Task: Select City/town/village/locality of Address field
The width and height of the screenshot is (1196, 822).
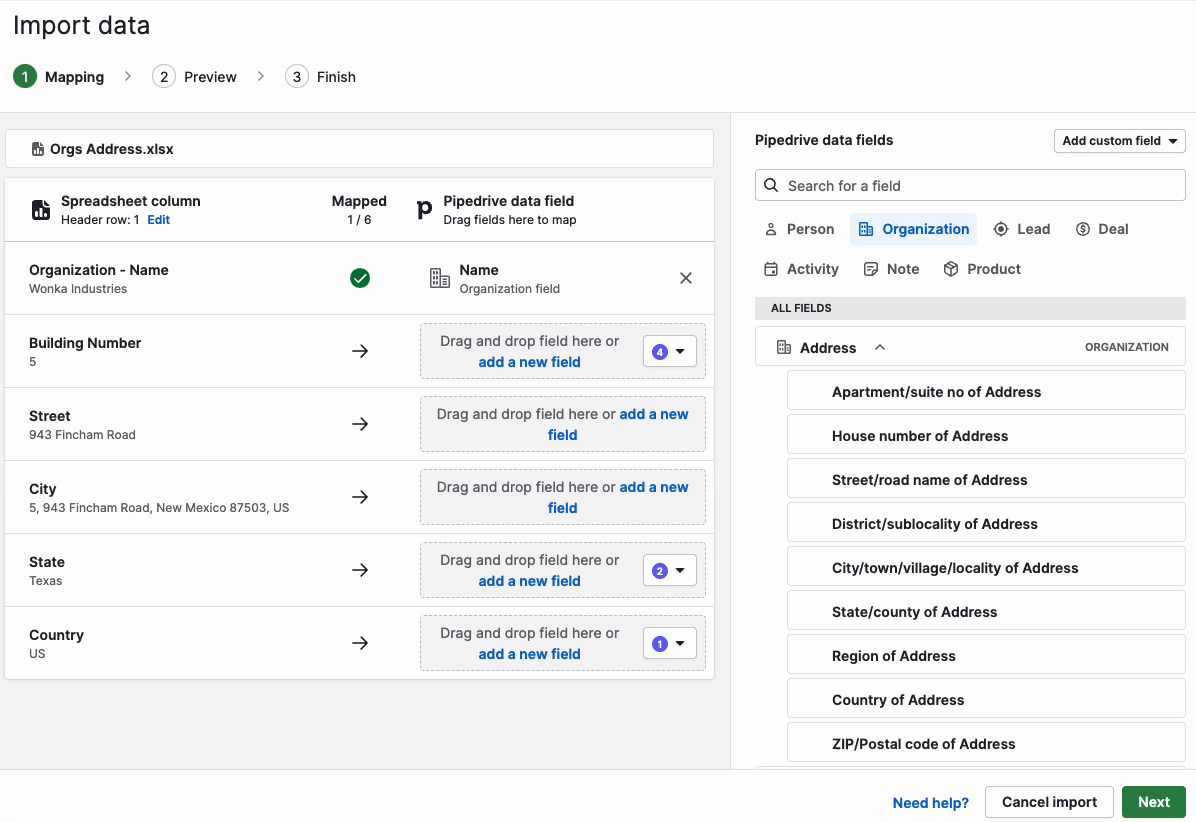Action: click(x=985, y=568)
